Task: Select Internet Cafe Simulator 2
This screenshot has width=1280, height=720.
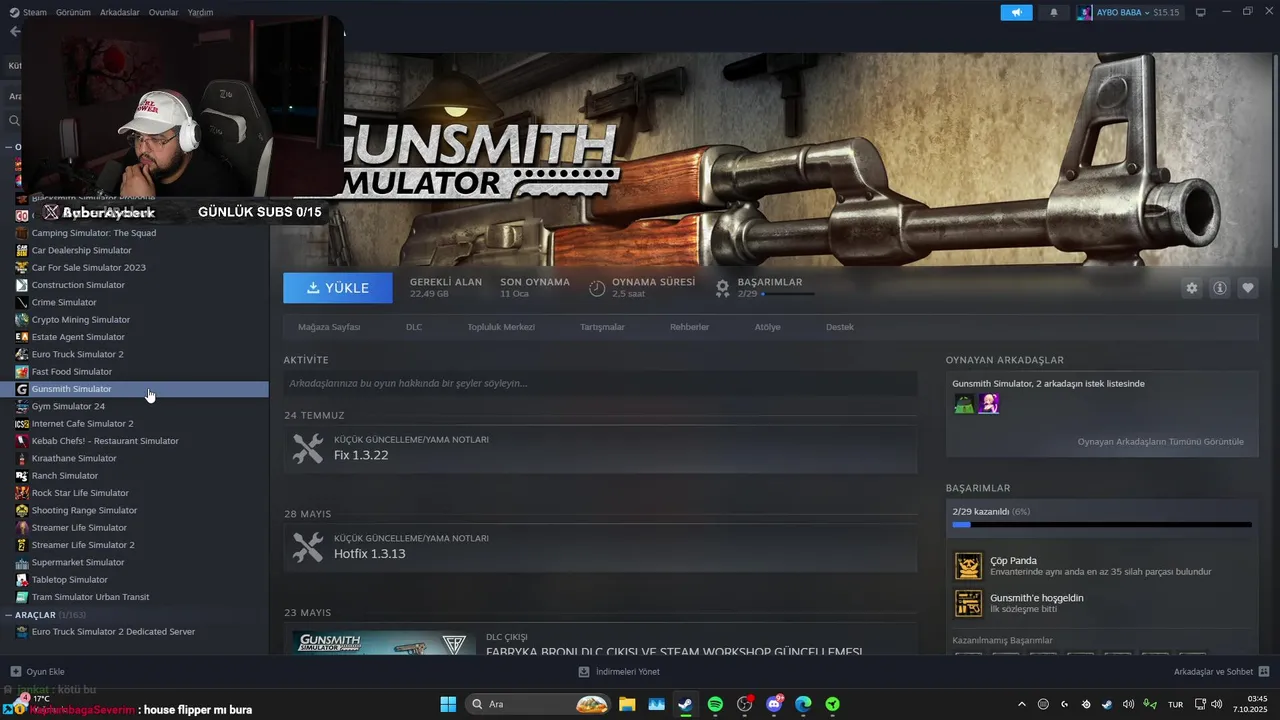Action: pos(82,423)
